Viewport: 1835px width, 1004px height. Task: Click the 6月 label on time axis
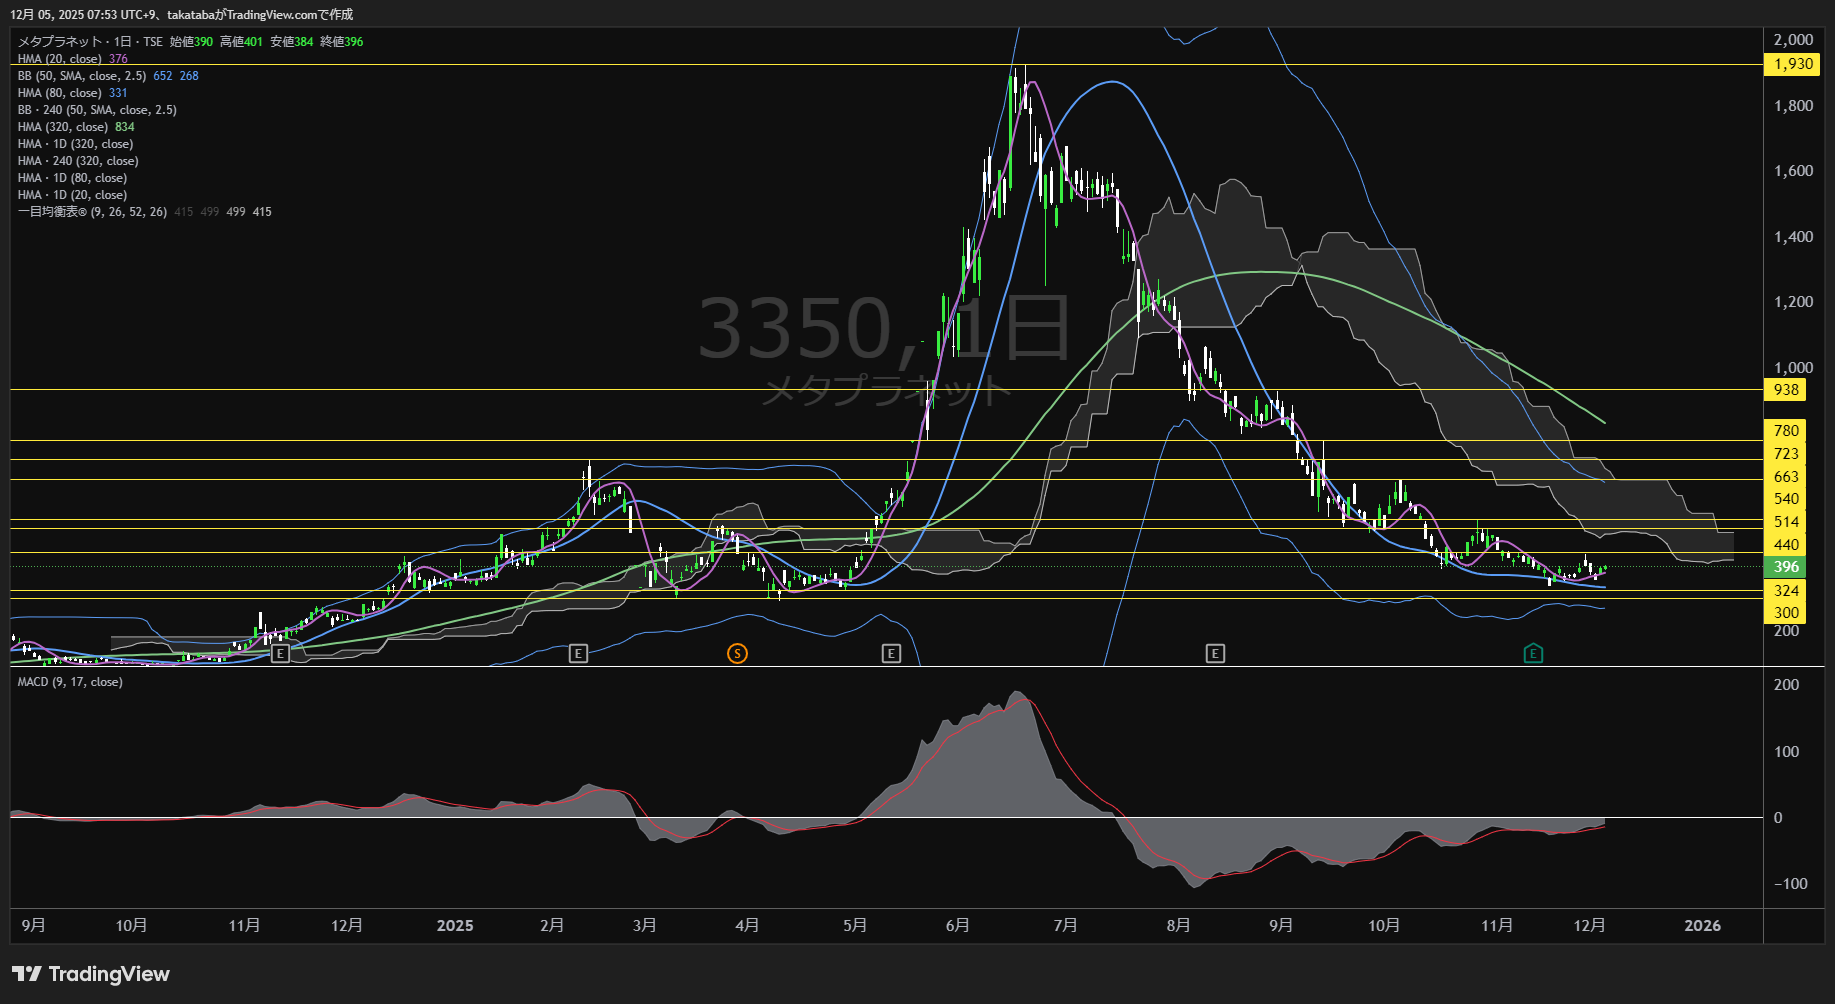click(x=957, y=926)
